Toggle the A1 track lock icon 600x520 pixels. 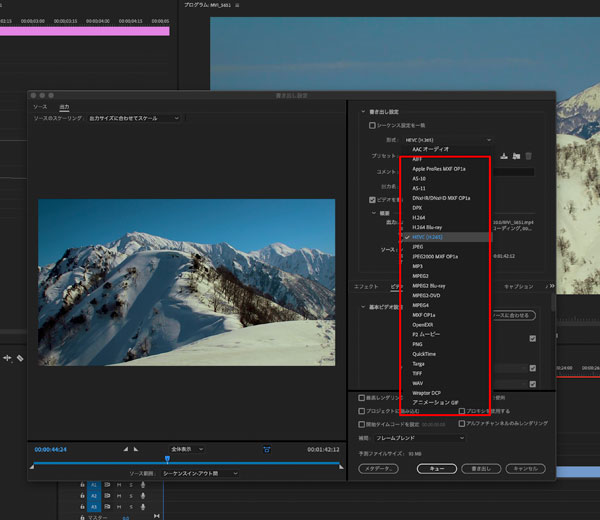point(82,485)
